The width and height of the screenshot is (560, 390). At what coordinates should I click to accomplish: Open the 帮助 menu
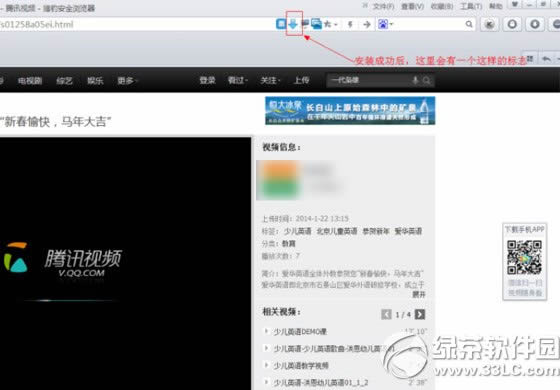[x=496, y=6]
